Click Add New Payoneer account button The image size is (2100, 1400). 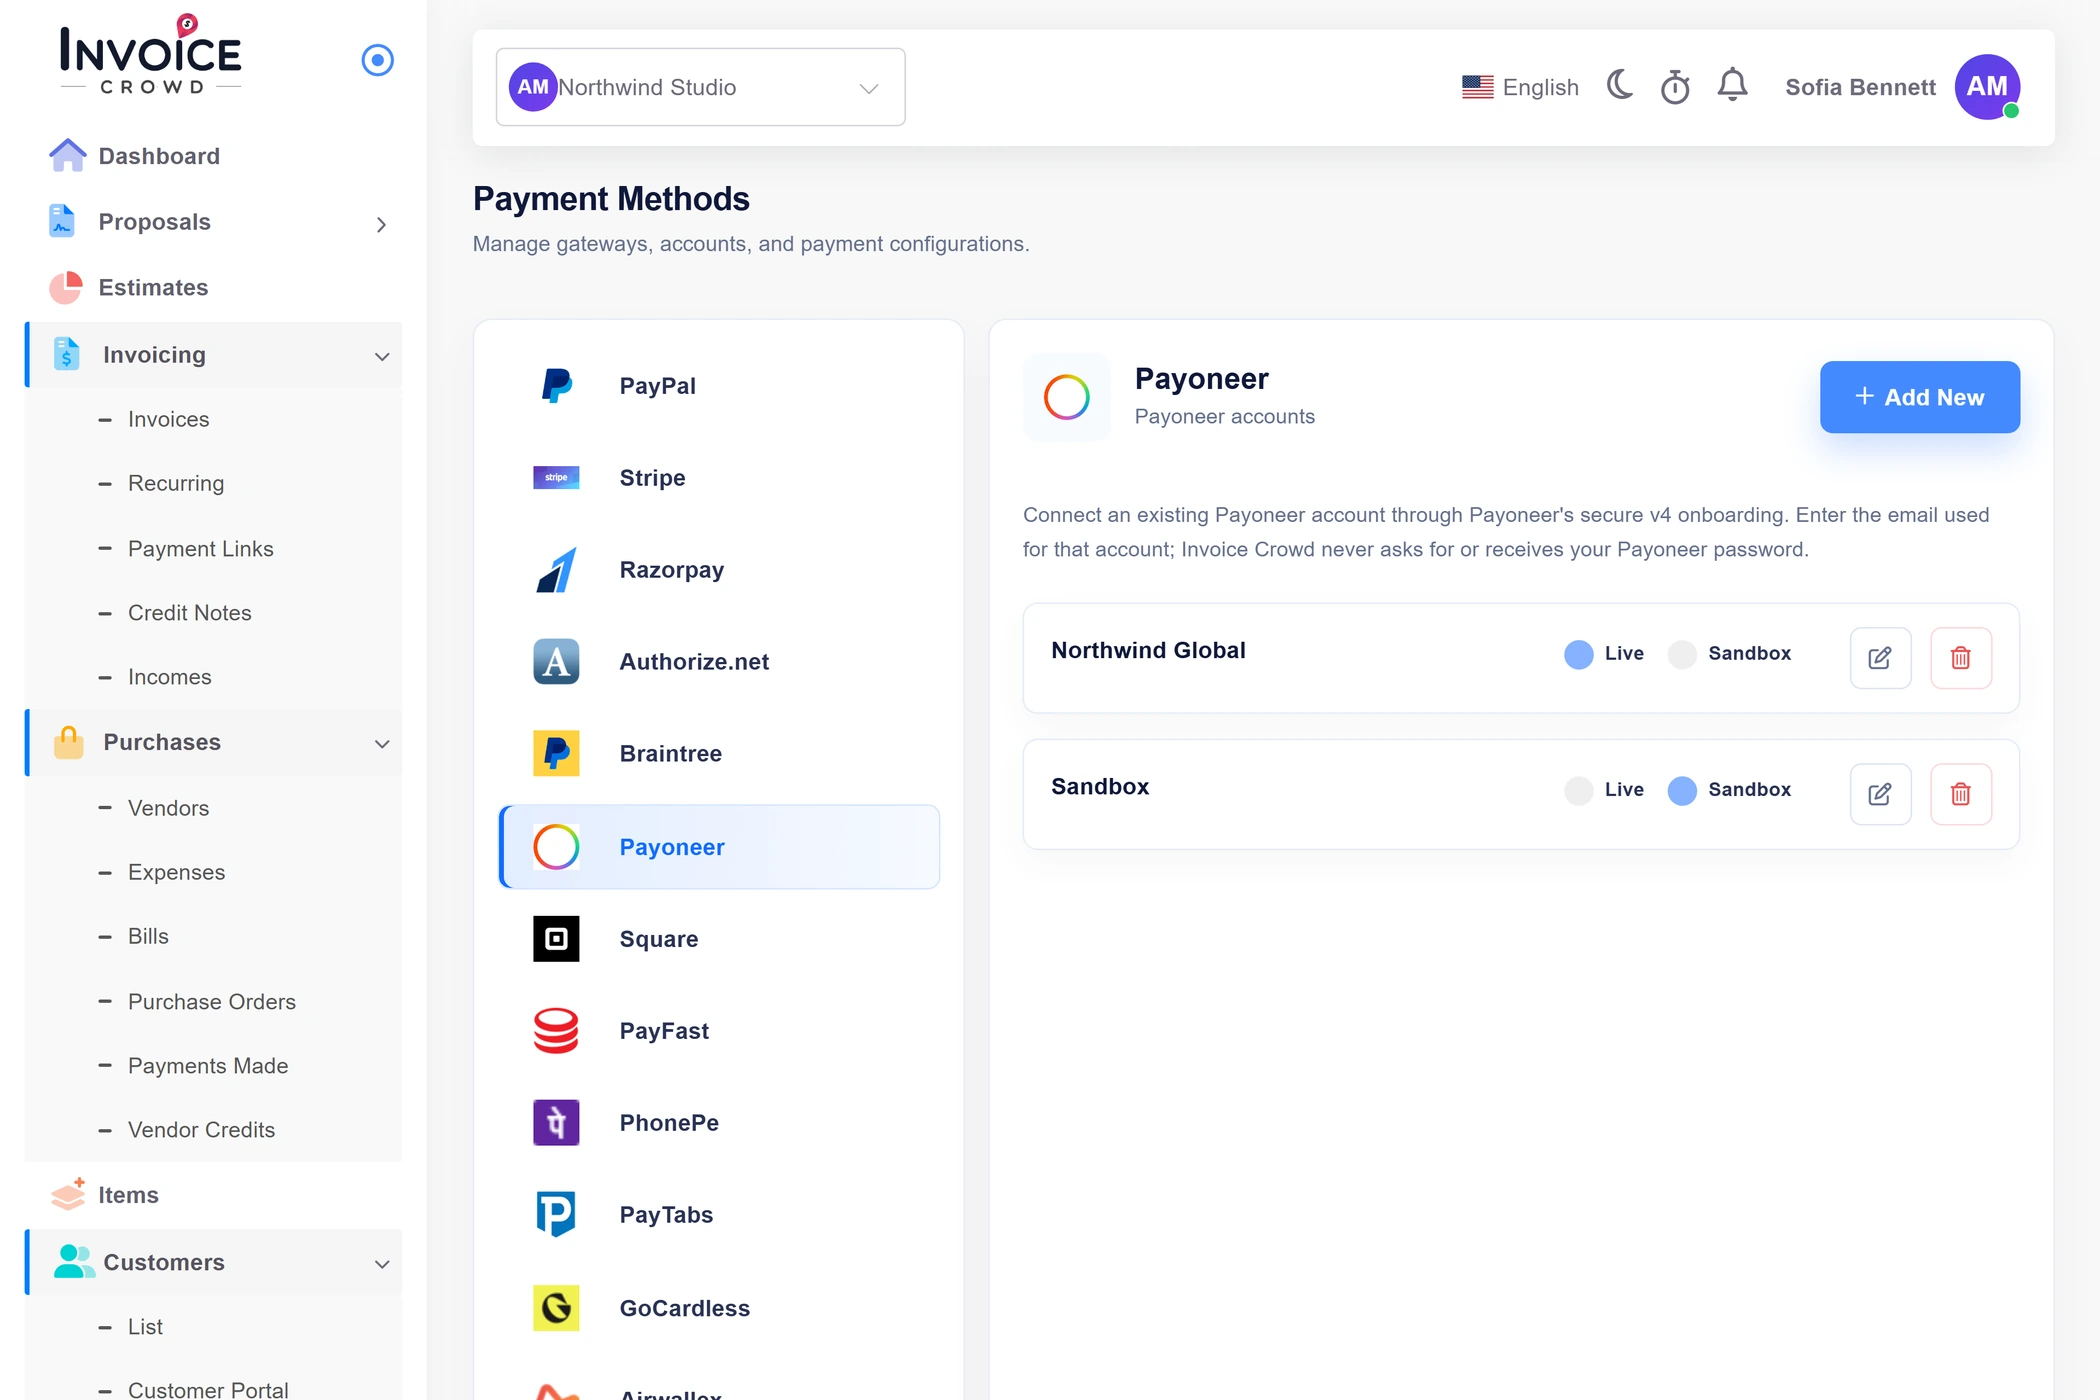[1919, 397]
